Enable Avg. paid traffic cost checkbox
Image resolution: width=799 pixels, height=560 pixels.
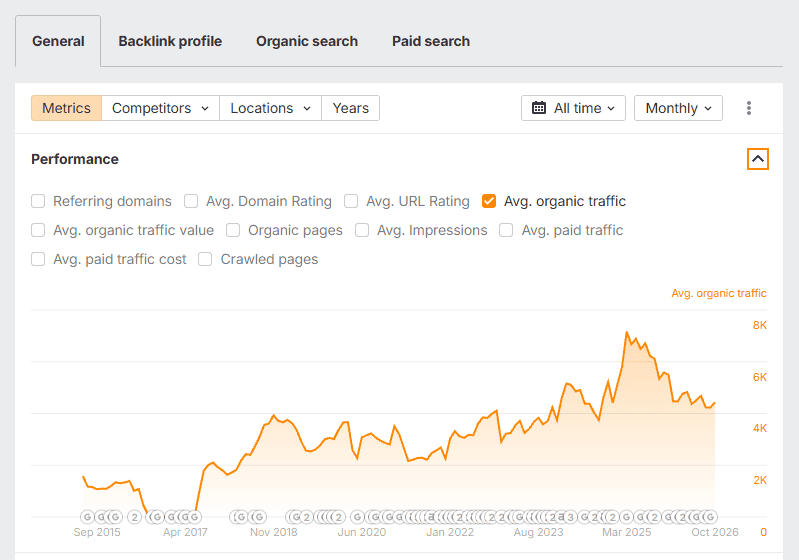38,259
